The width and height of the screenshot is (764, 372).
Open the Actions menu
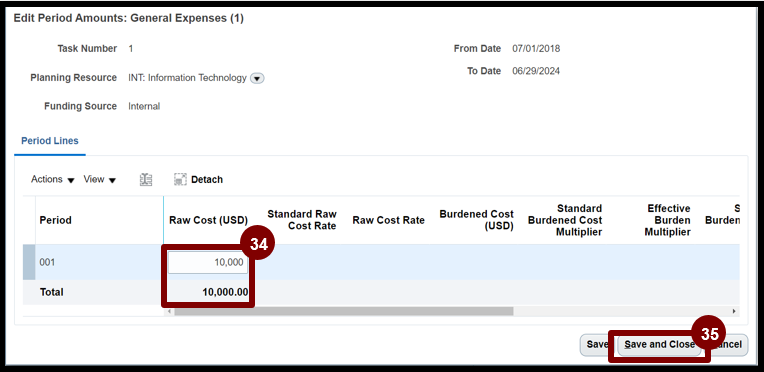tap(53, 179)
